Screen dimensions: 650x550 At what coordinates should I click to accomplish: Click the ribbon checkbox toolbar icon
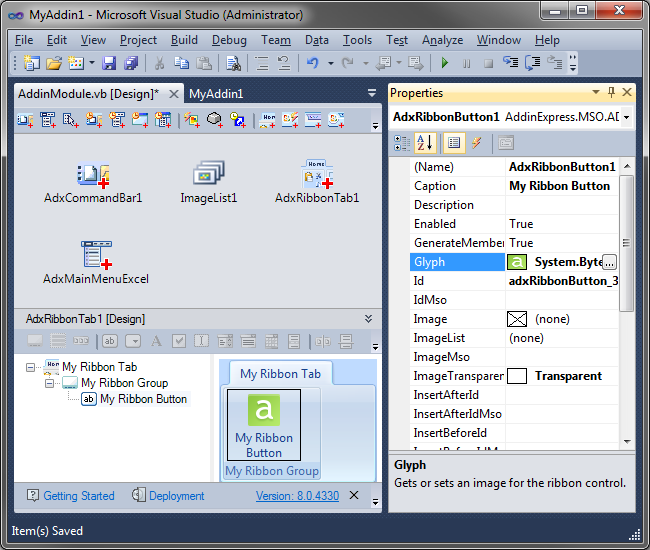click(x=179, y=341)
